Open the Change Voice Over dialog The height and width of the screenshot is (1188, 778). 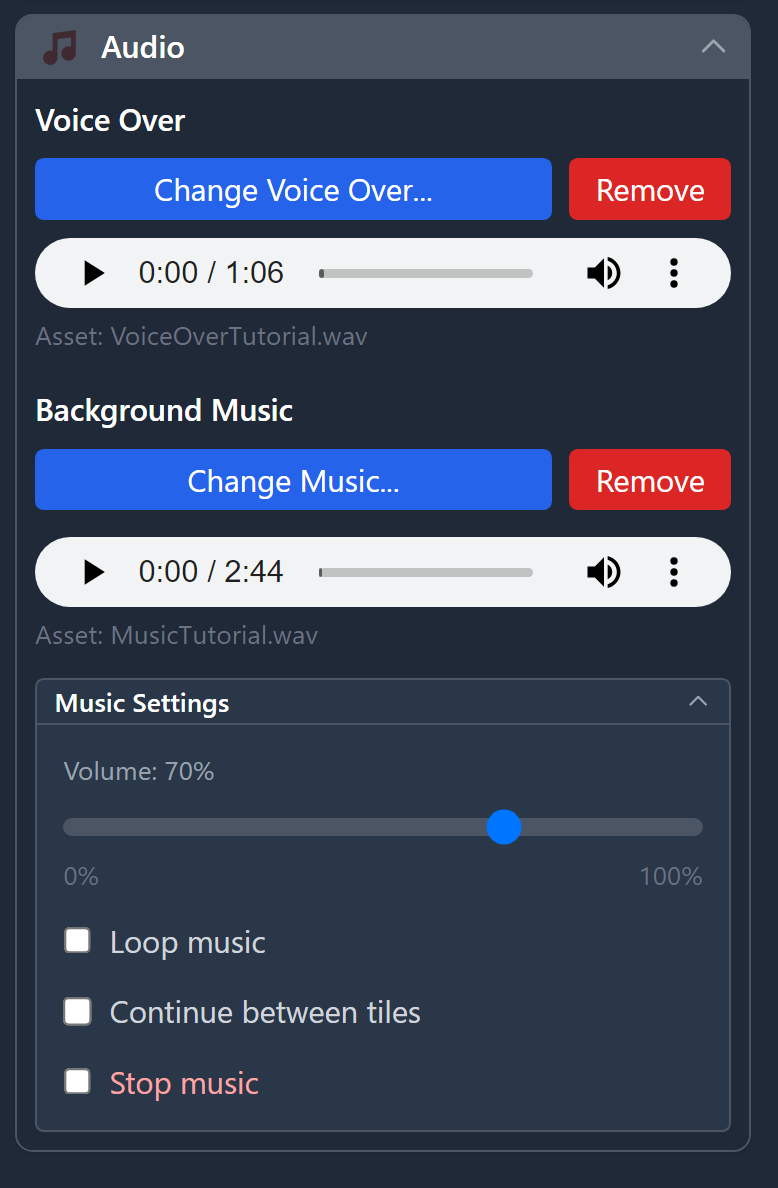tap(293, 189)
